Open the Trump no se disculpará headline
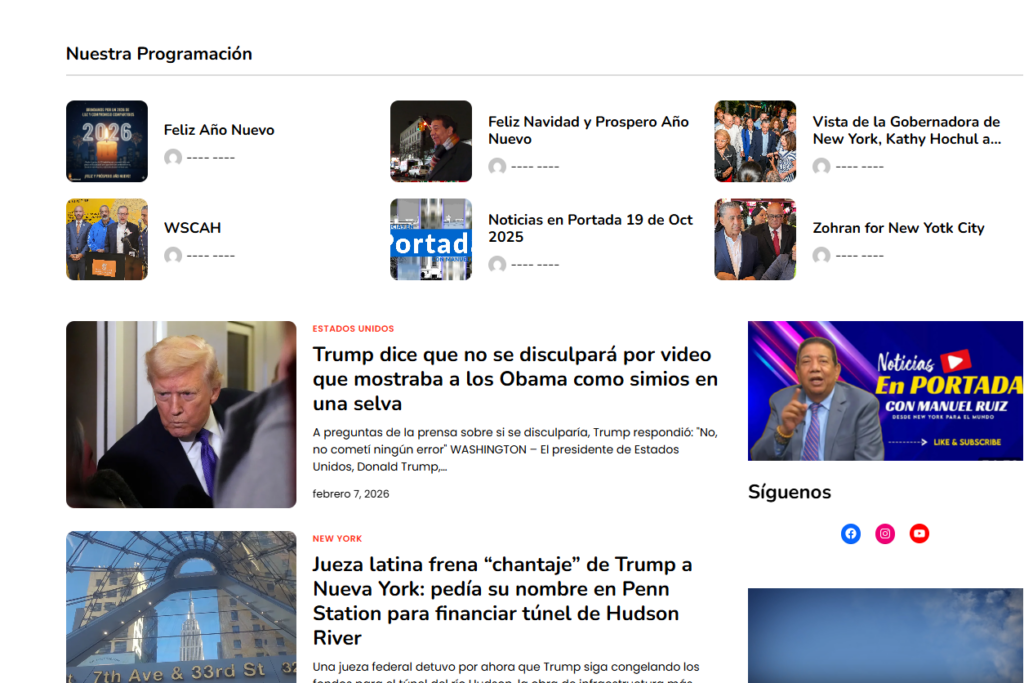 [515, 379]
